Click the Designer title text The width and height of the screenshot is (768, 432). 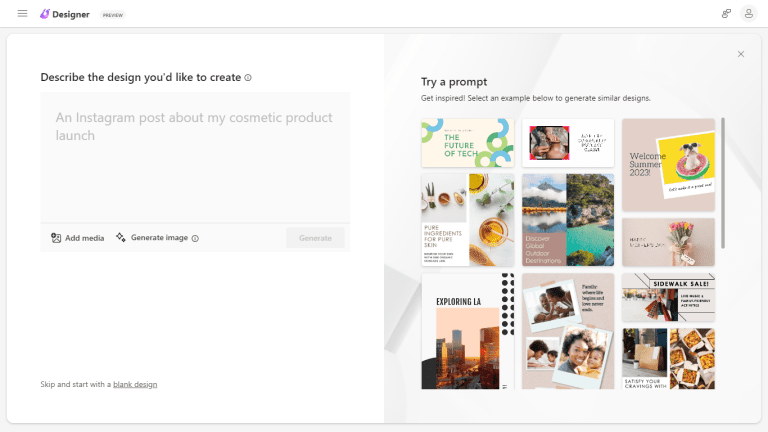(x=71, y=15)
